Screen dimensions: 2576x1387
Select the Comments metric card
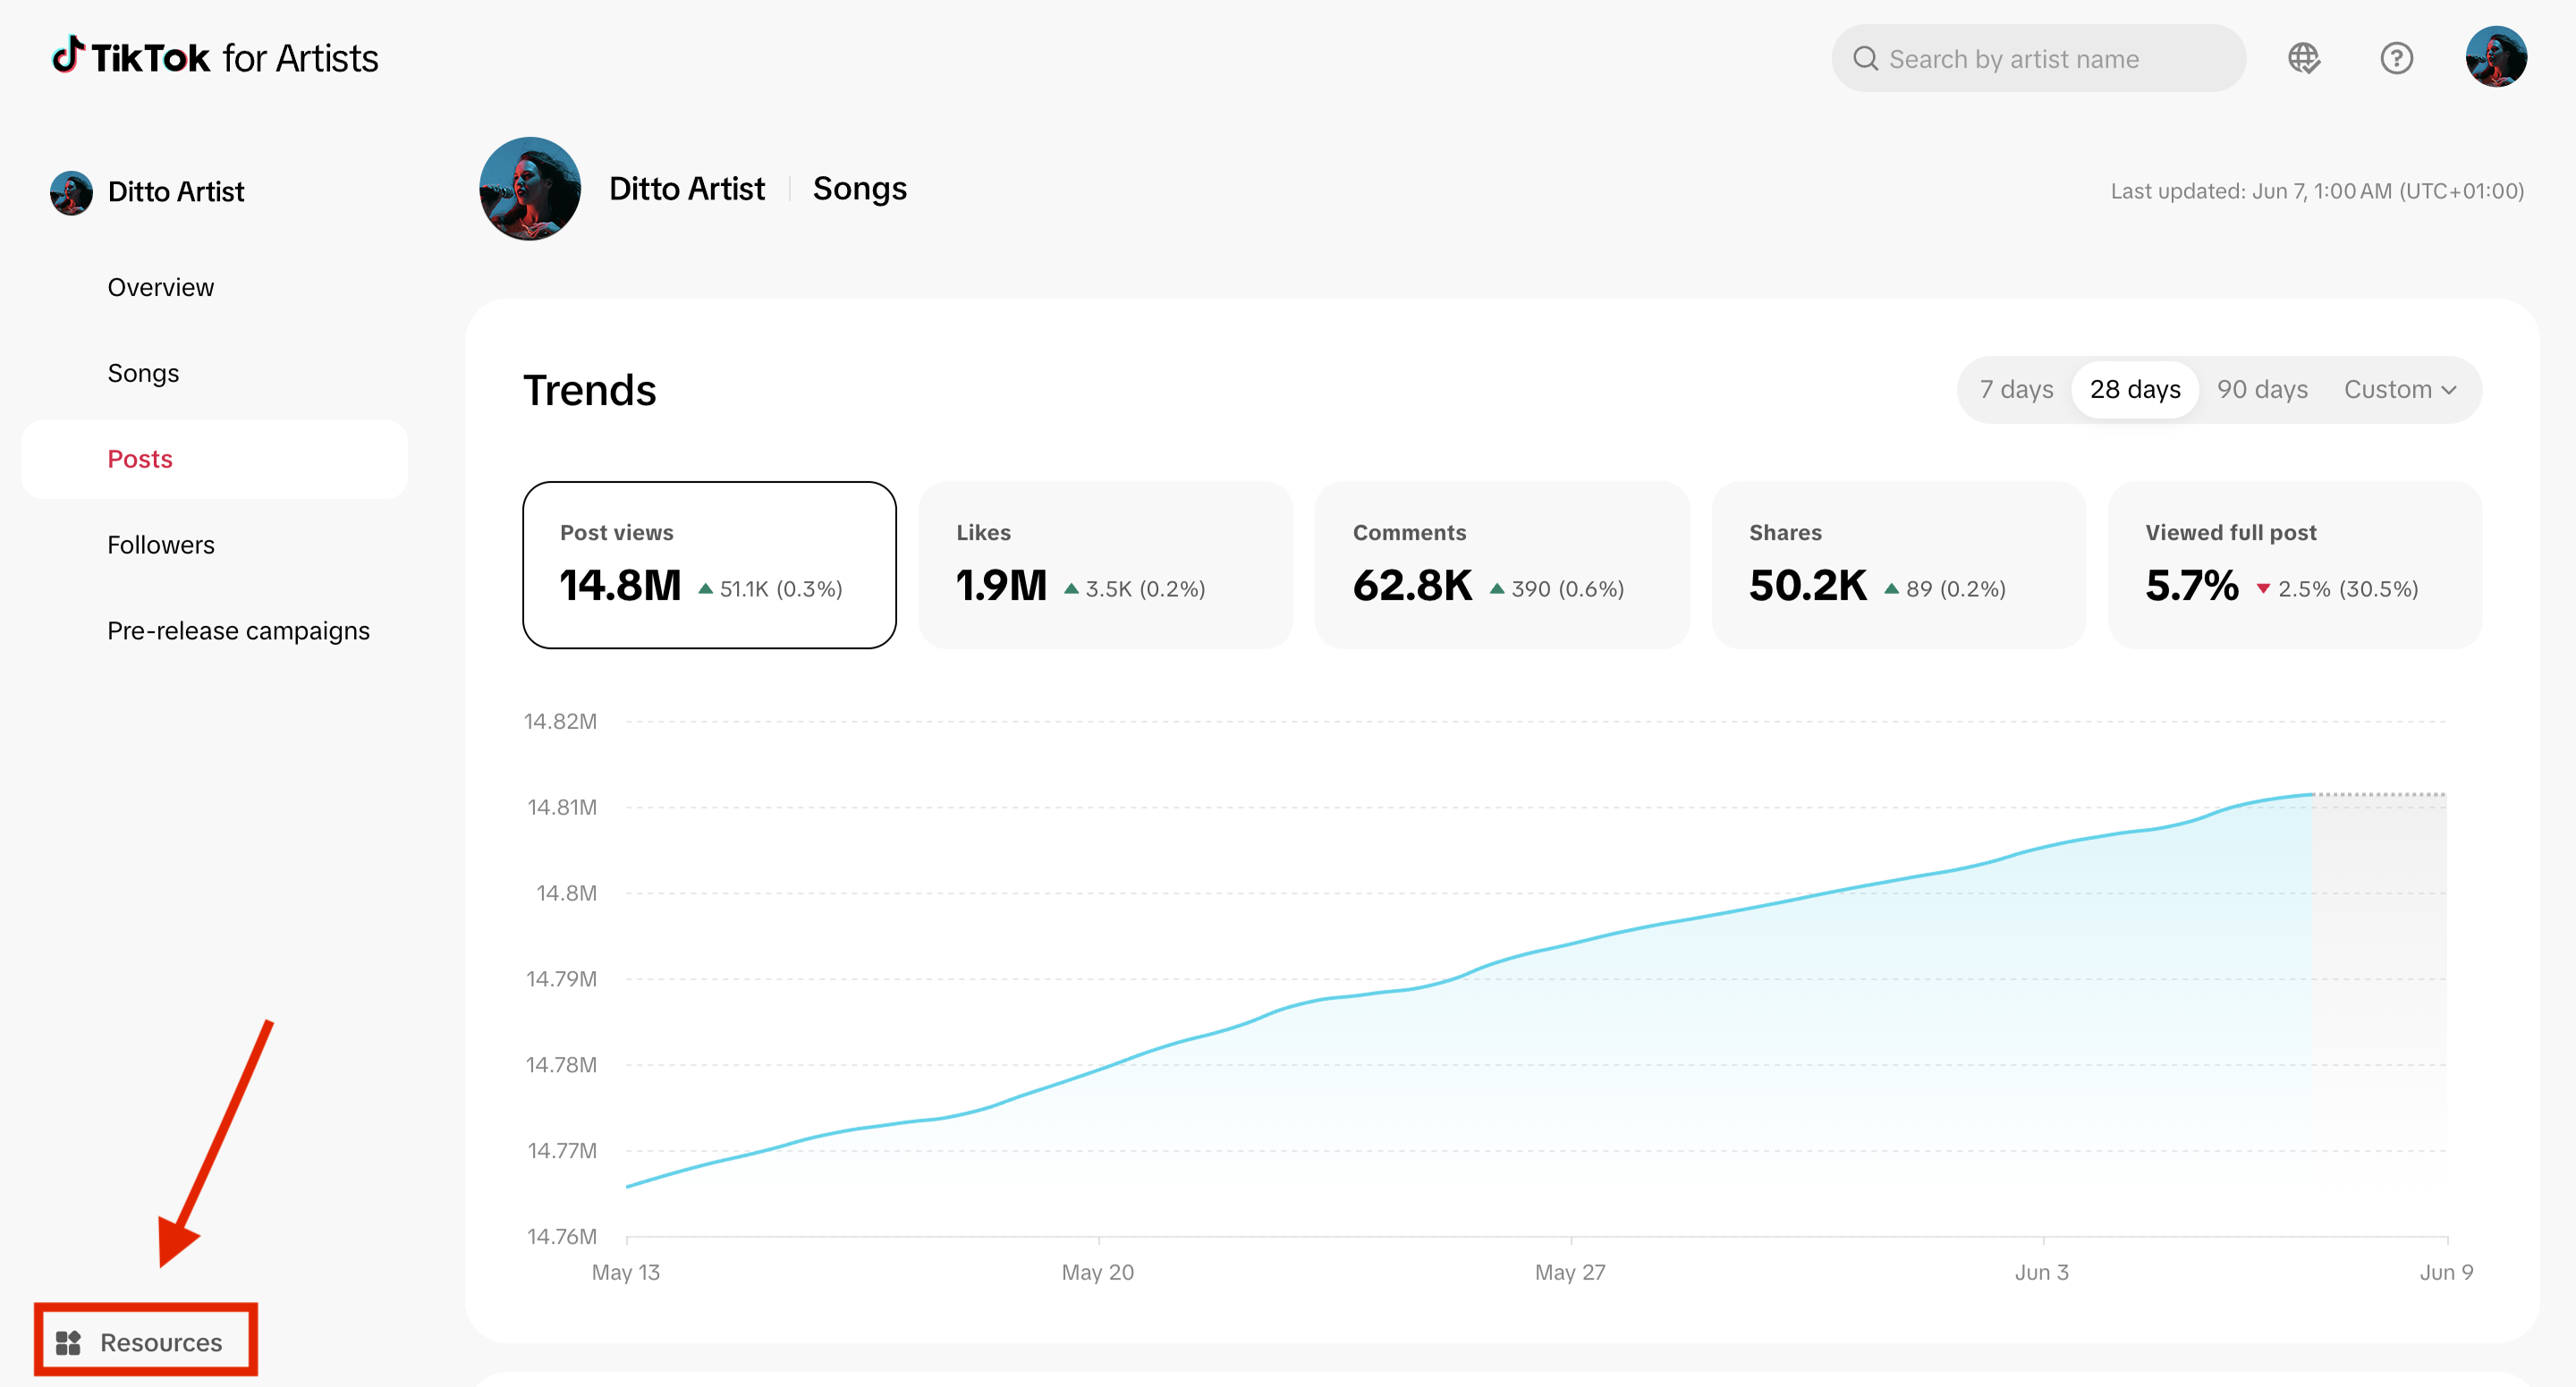click(1501, 565)
